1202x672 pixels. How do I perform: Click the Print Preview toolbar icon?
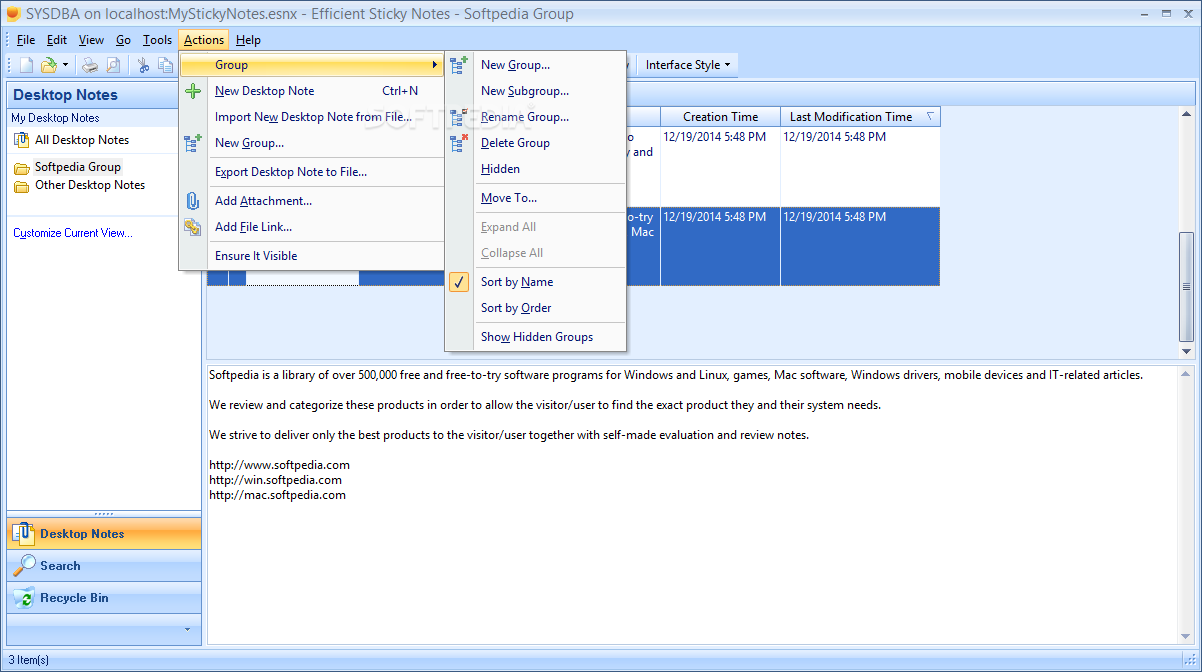113,65
